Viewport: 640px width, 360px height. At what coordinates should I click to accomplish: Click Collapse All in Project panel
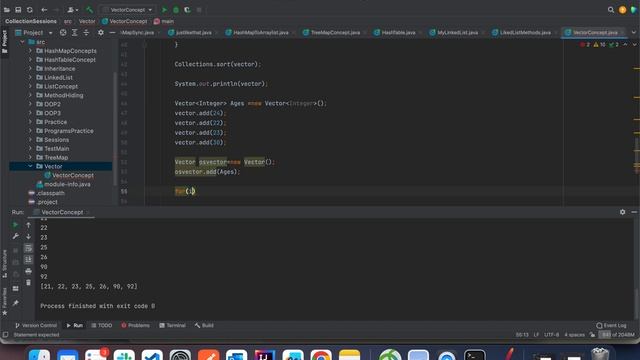pyautogui.click(x=86, y=33)
